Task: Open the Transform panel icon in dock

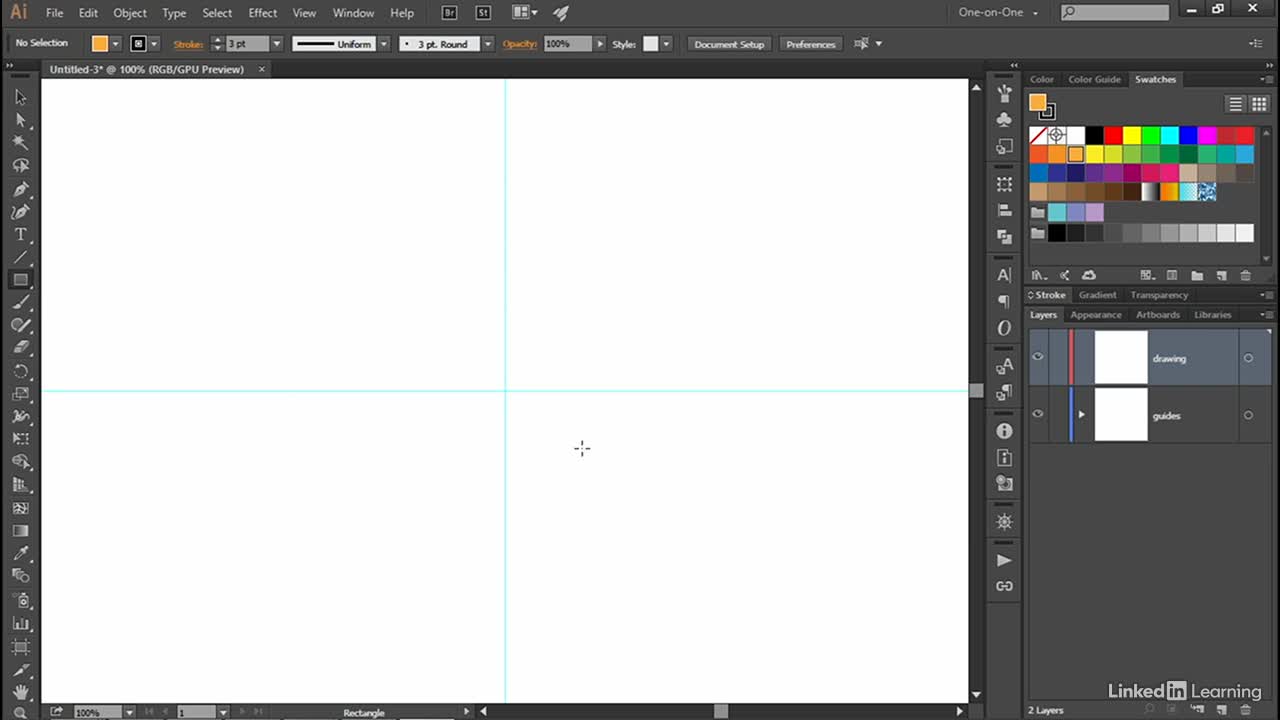Action: click(1004, 184)
